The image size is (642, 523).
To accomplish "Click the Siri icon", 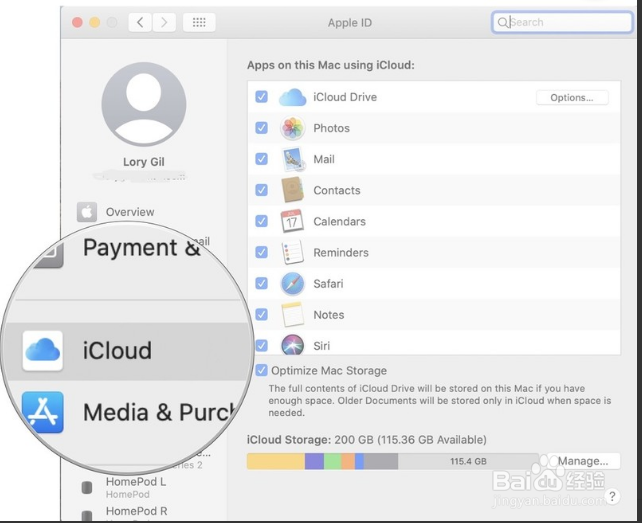I will [292, 344].
